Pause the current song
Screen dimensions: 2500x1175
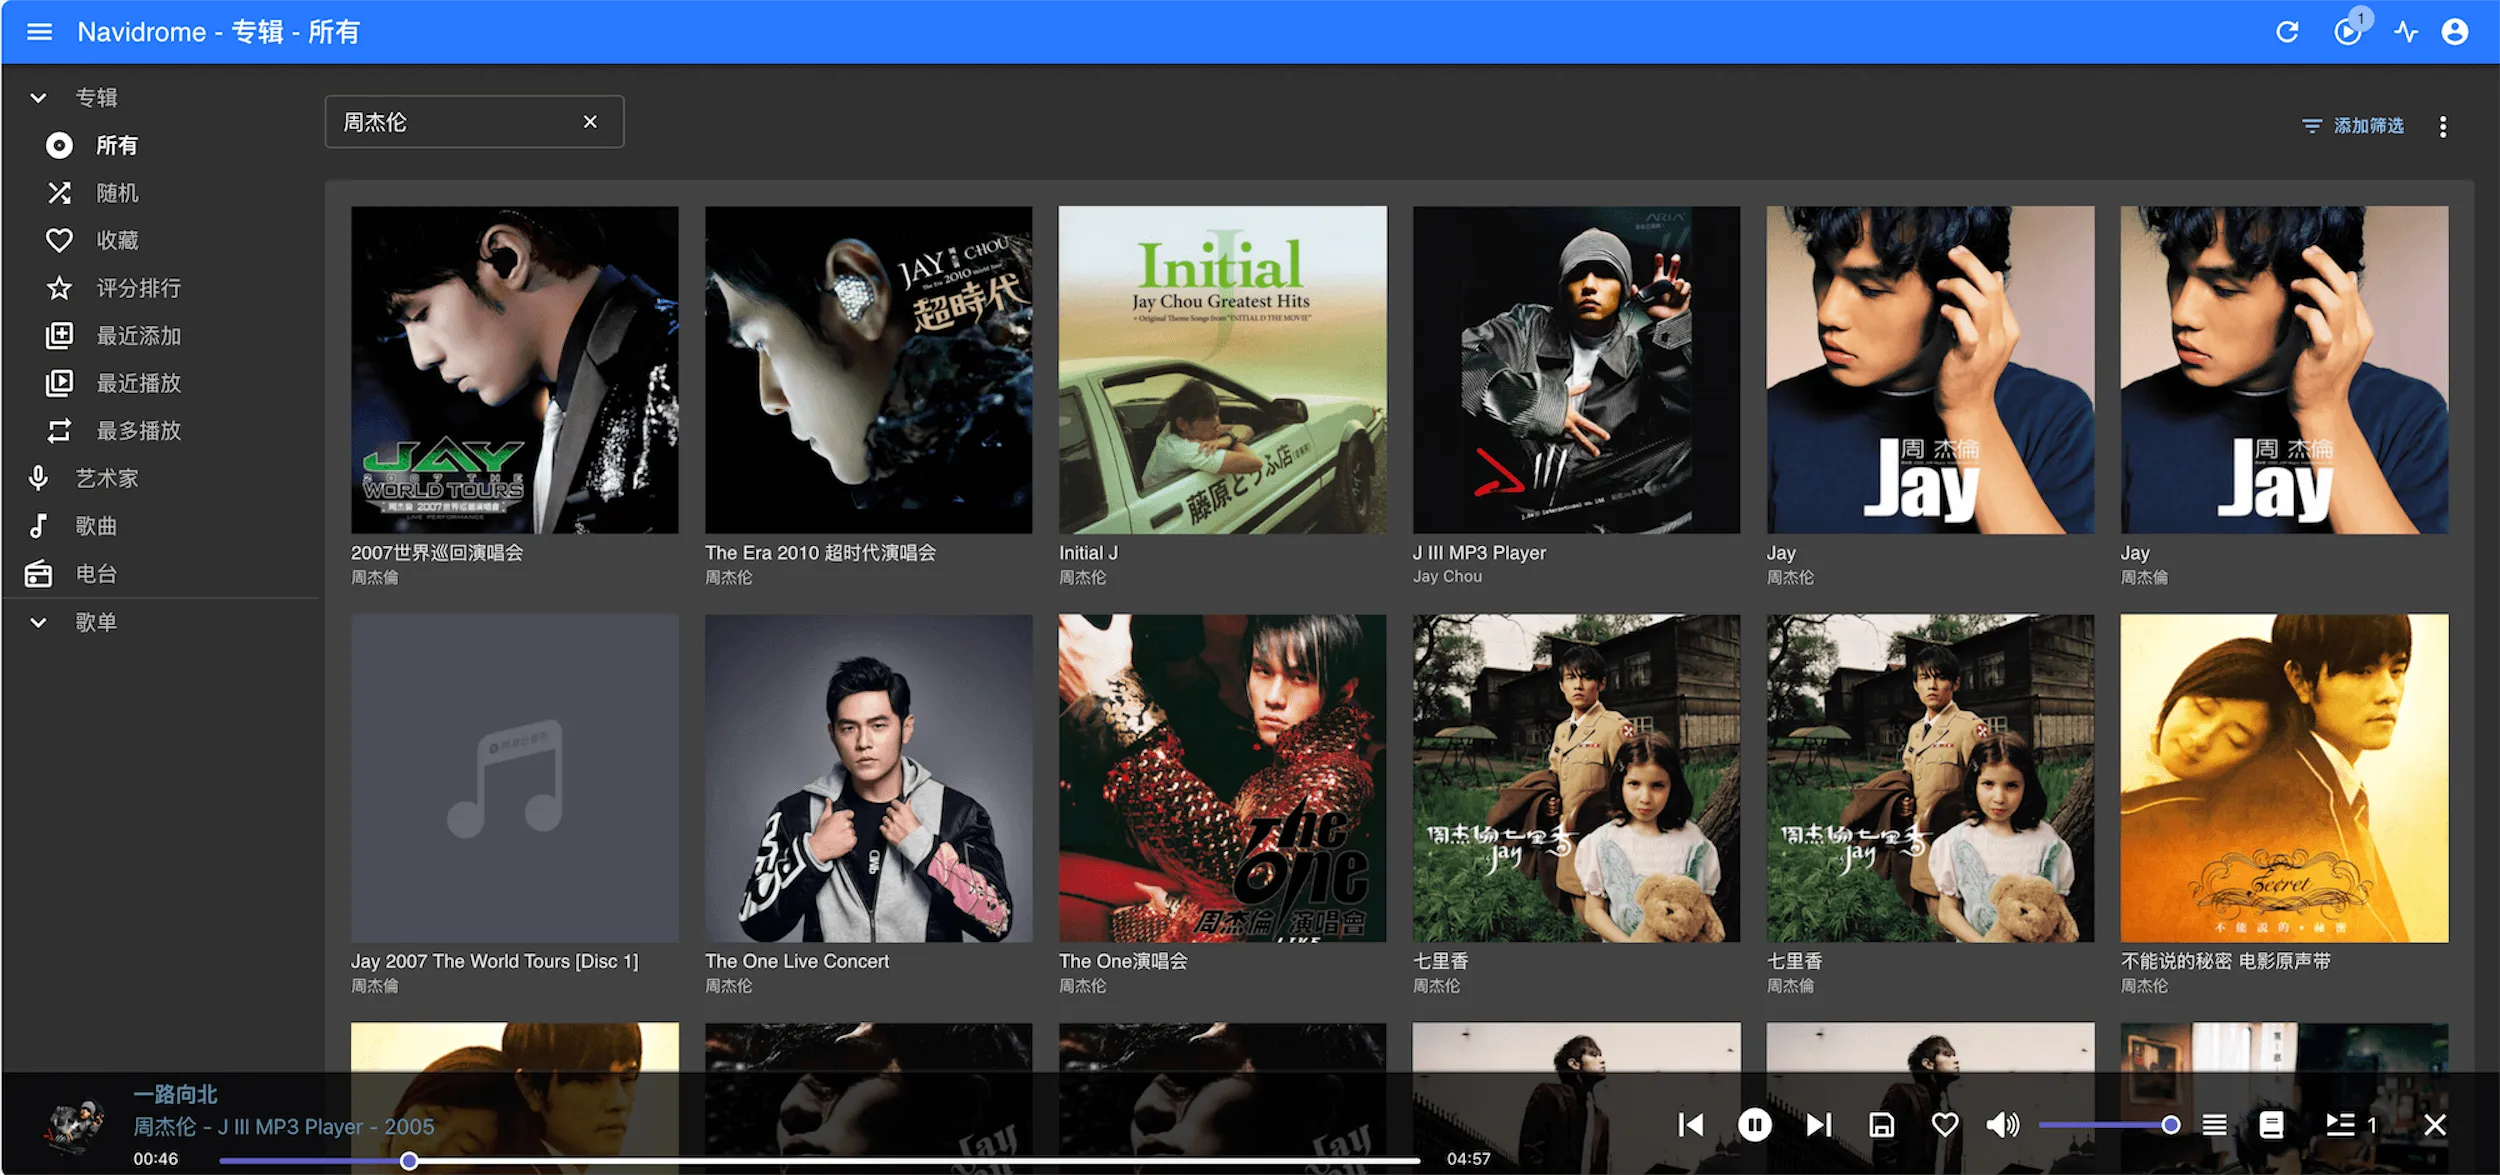(1754, 1125)
